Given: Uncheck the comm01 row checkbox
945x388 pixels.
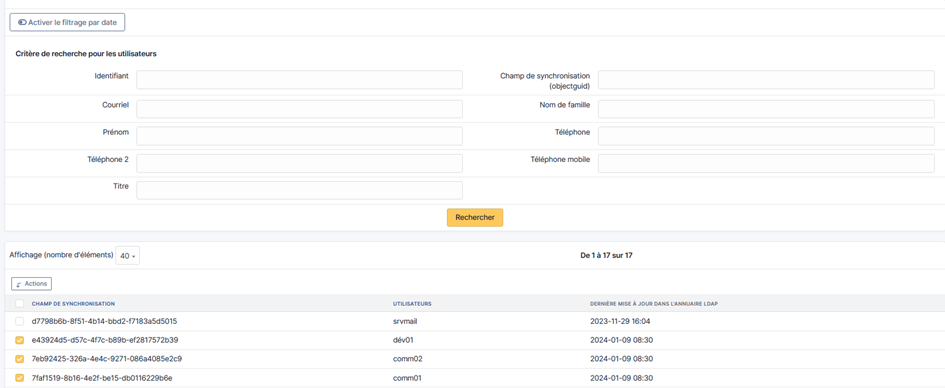Looking at the screenshot, I should point(20,378).
